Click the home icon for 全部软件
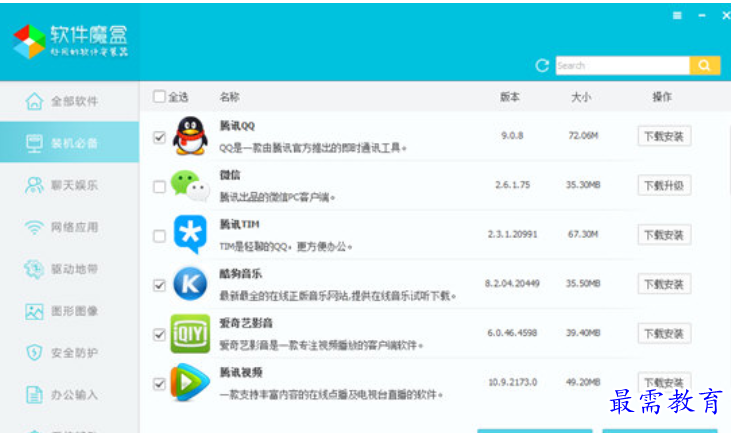Image resolution: width=731 pixels, height=433 pixels. click(x=34, y=101)
